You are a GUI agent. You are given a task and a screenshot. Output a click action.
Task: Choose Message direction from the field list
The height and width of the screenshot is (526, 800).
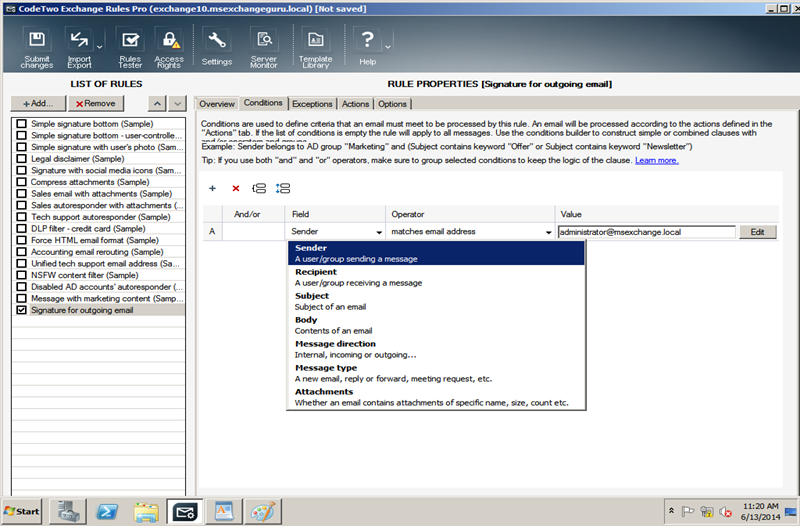pos(436,349)
